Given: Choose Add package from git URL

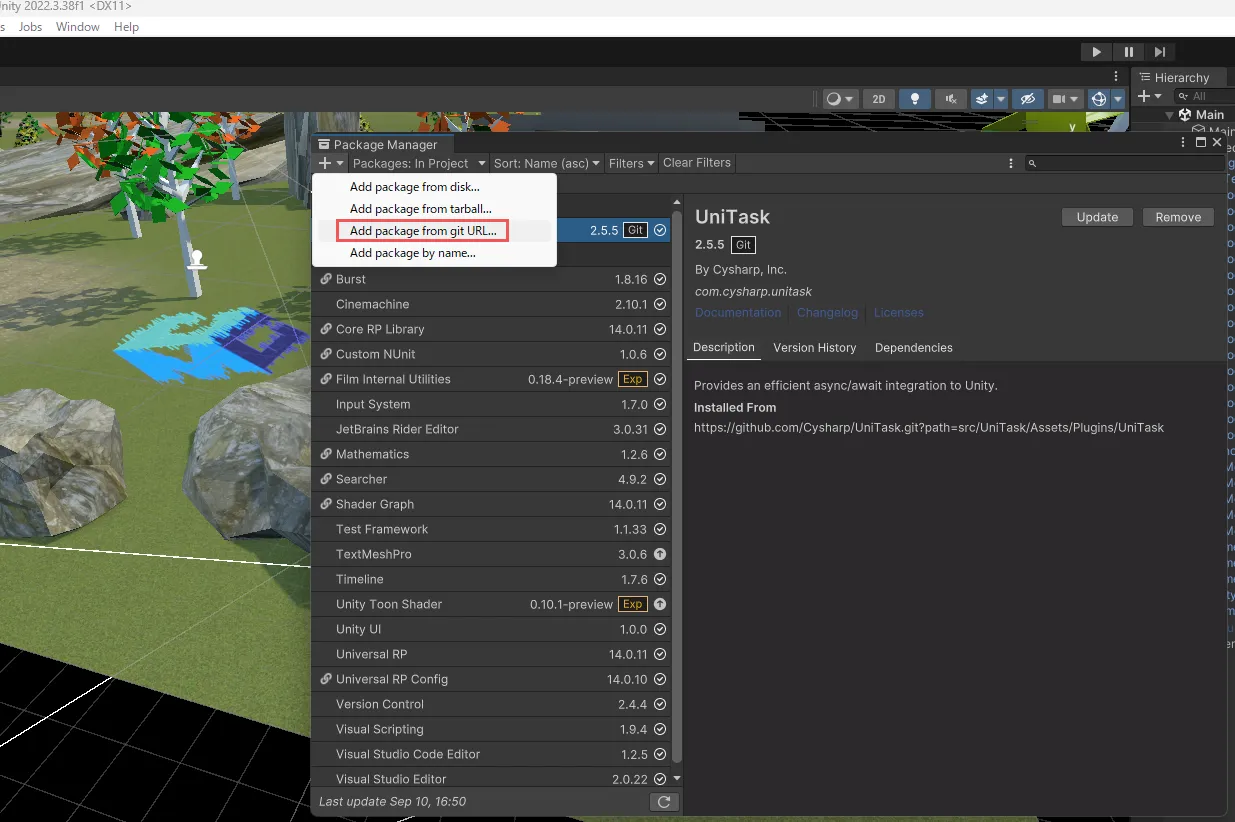Looking at the screenshot, I should point(422,231).
